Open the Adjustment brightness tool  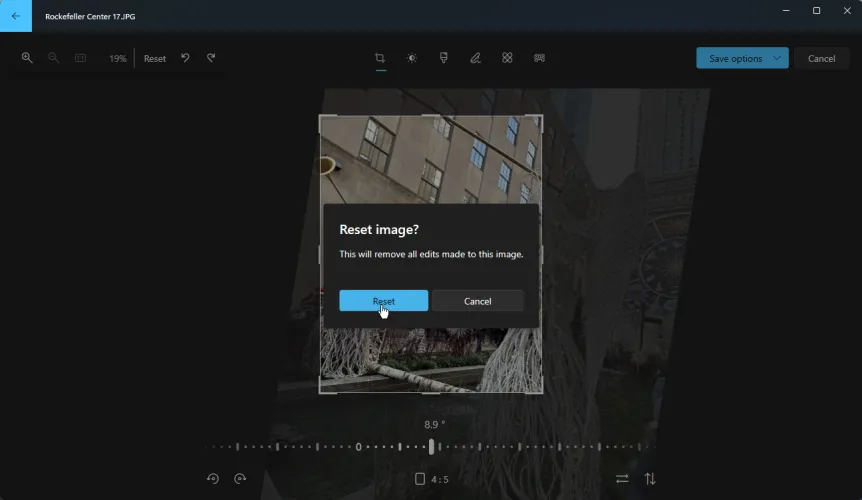(412, 58)
